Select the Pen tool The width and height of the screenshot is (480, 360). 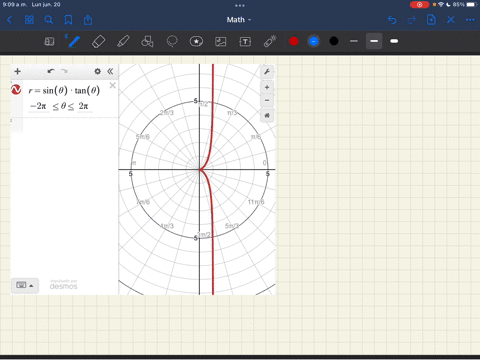[x=73, y=41]
